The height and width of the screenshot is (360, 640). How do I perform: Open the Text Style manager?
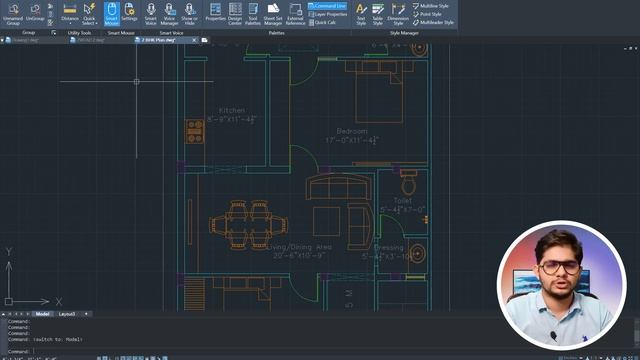coord(361,14)
